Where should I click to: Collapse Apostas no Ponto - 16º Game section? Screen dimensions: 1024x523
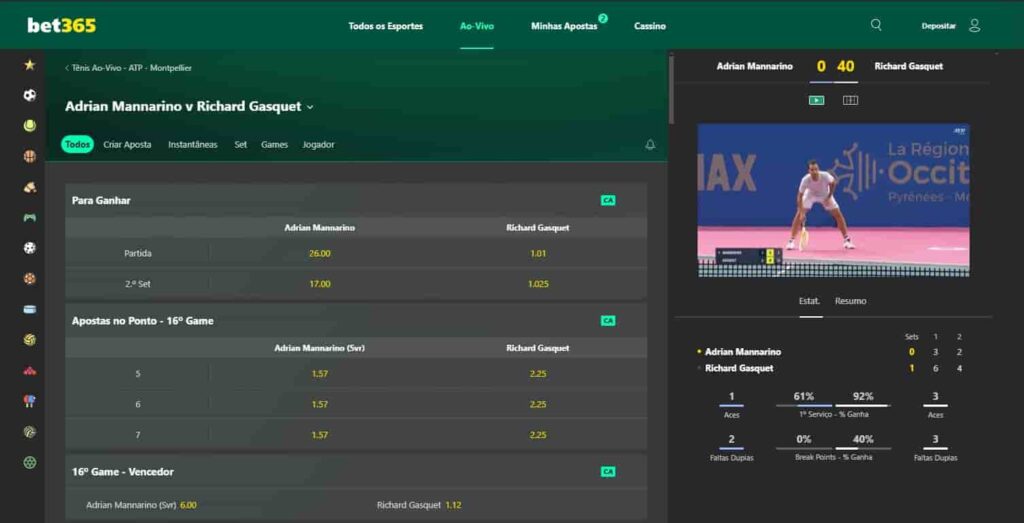pyautogui.click(x=356, y=321)
